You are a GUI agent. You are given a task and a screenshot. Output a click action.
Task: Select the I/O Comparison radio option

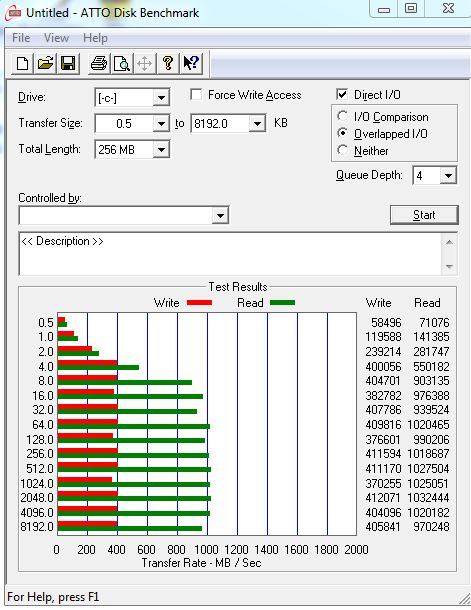pyautogui.click(x=342, y=116)
